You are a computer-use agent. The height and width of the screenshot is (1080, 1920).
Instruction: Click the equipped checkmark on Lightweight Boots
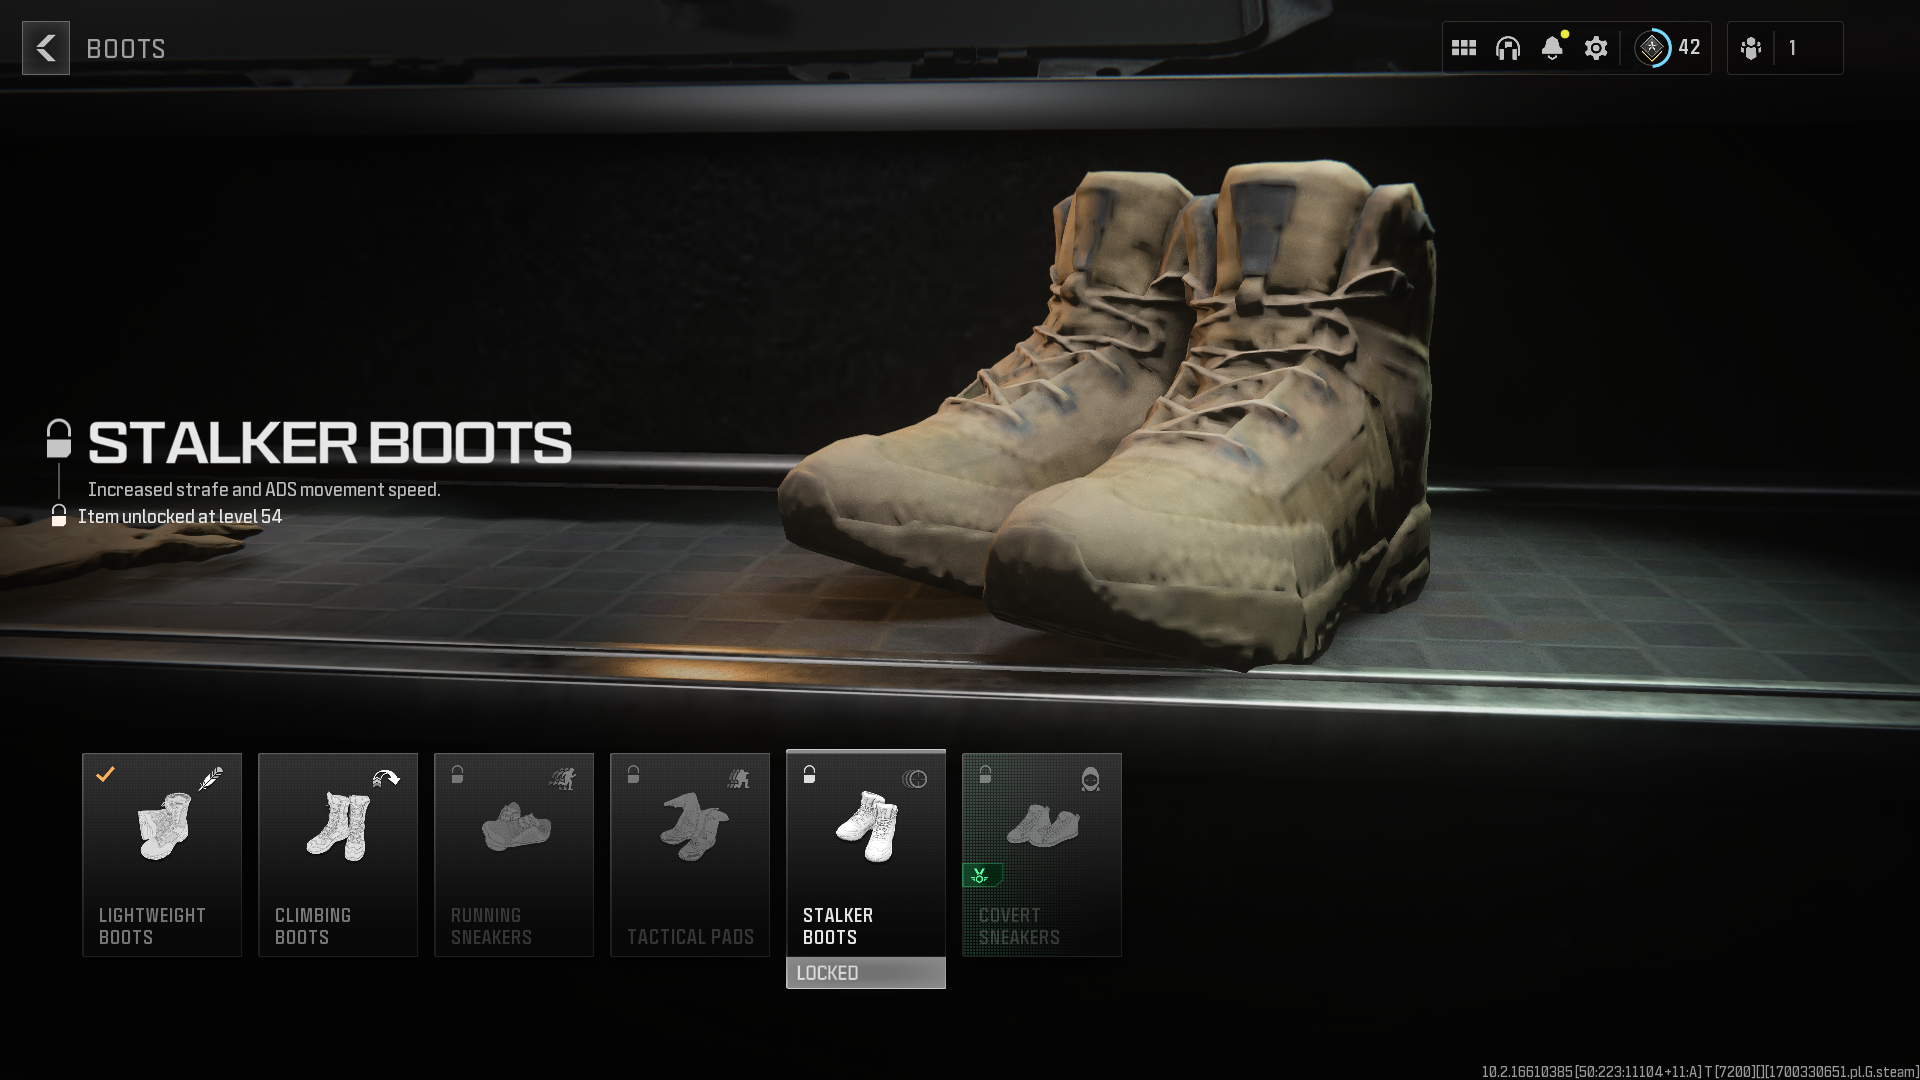tap(107, 774)
